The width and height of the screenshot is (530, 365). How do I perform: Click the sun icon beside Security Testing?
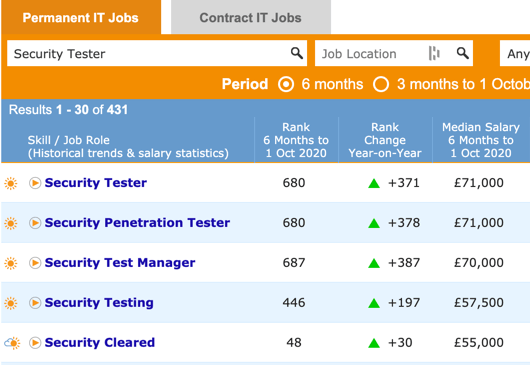click(11, 303)
